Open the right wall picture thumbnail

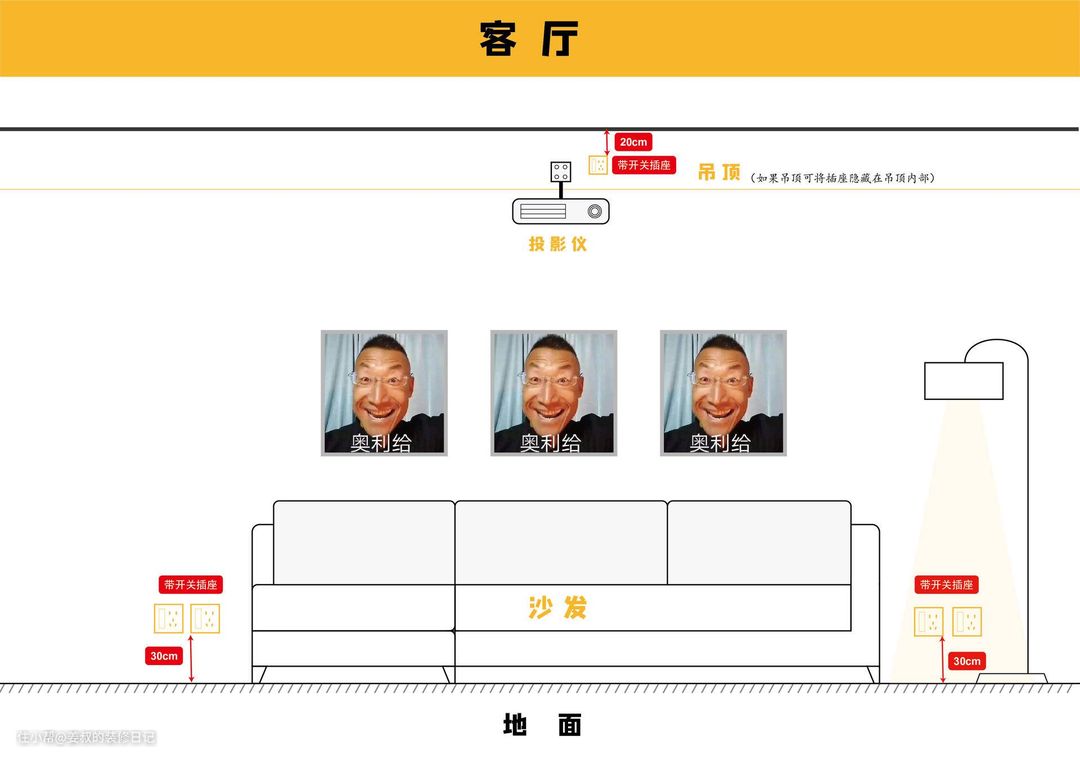[723, 393]
